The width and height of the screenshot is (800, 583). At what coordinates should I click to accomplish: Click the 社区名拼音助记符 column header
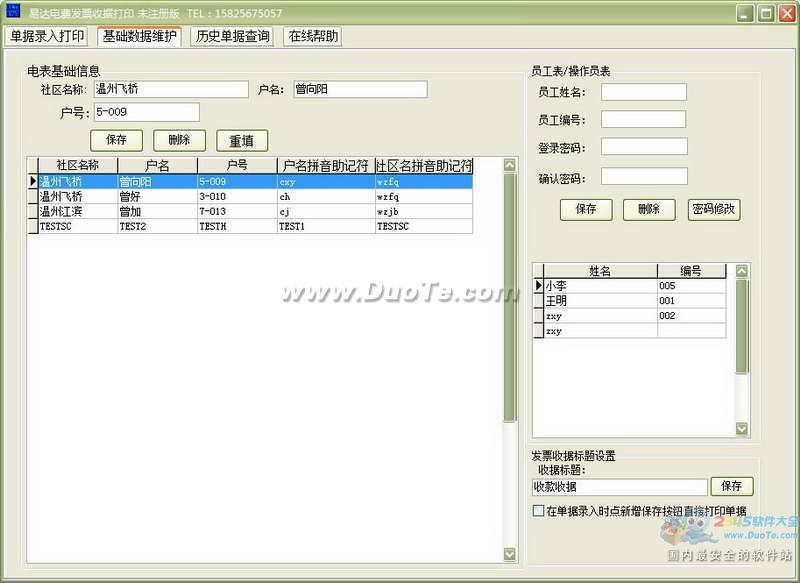tap(424, 165)
